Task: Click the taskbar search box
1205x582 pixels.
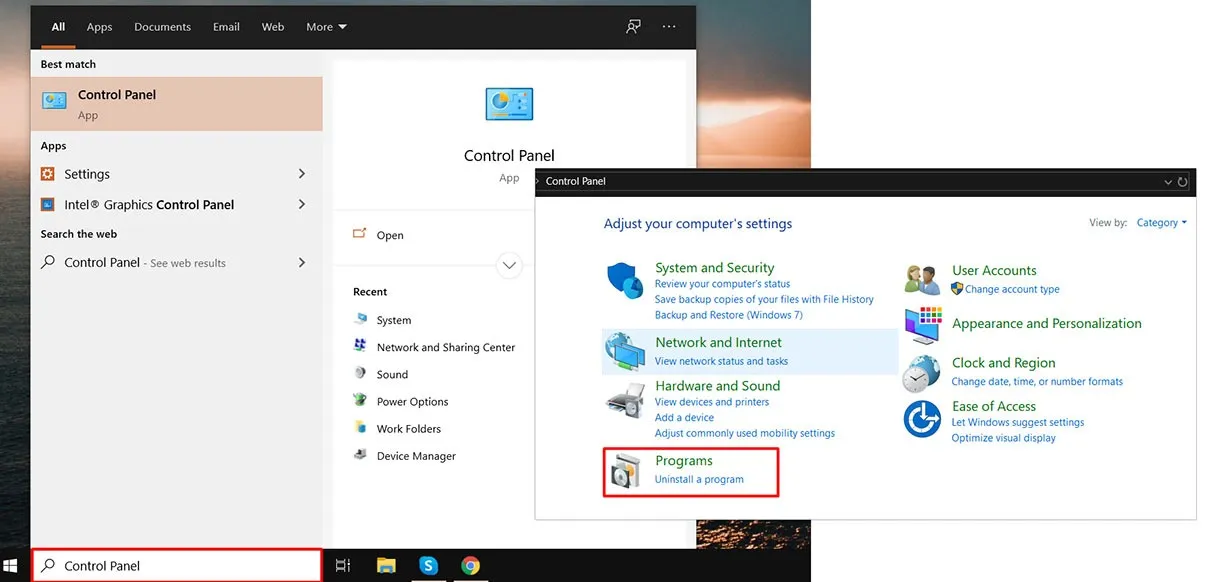Action: pyautogui.click(x=177, y=565)
